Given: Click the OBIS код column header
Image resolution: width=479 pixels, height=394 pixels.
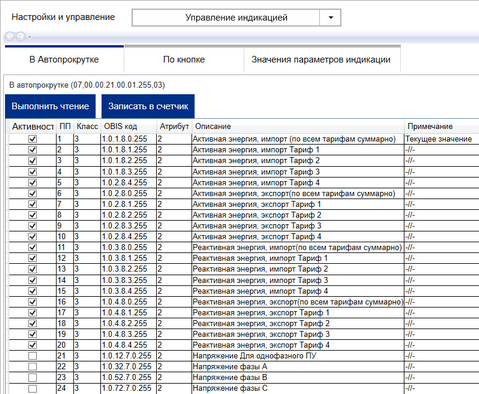Looking at the screenshot, I should [128, 126].
